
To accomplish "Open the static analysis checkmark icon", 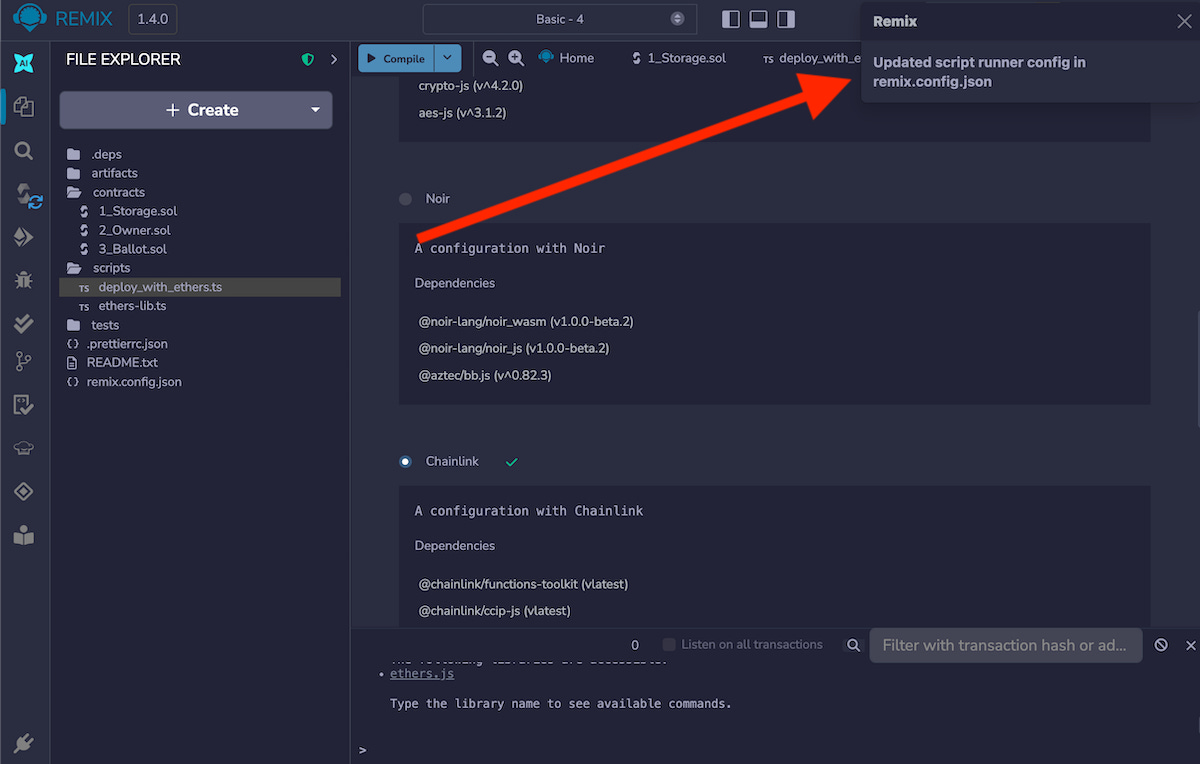I will (24, 323).
